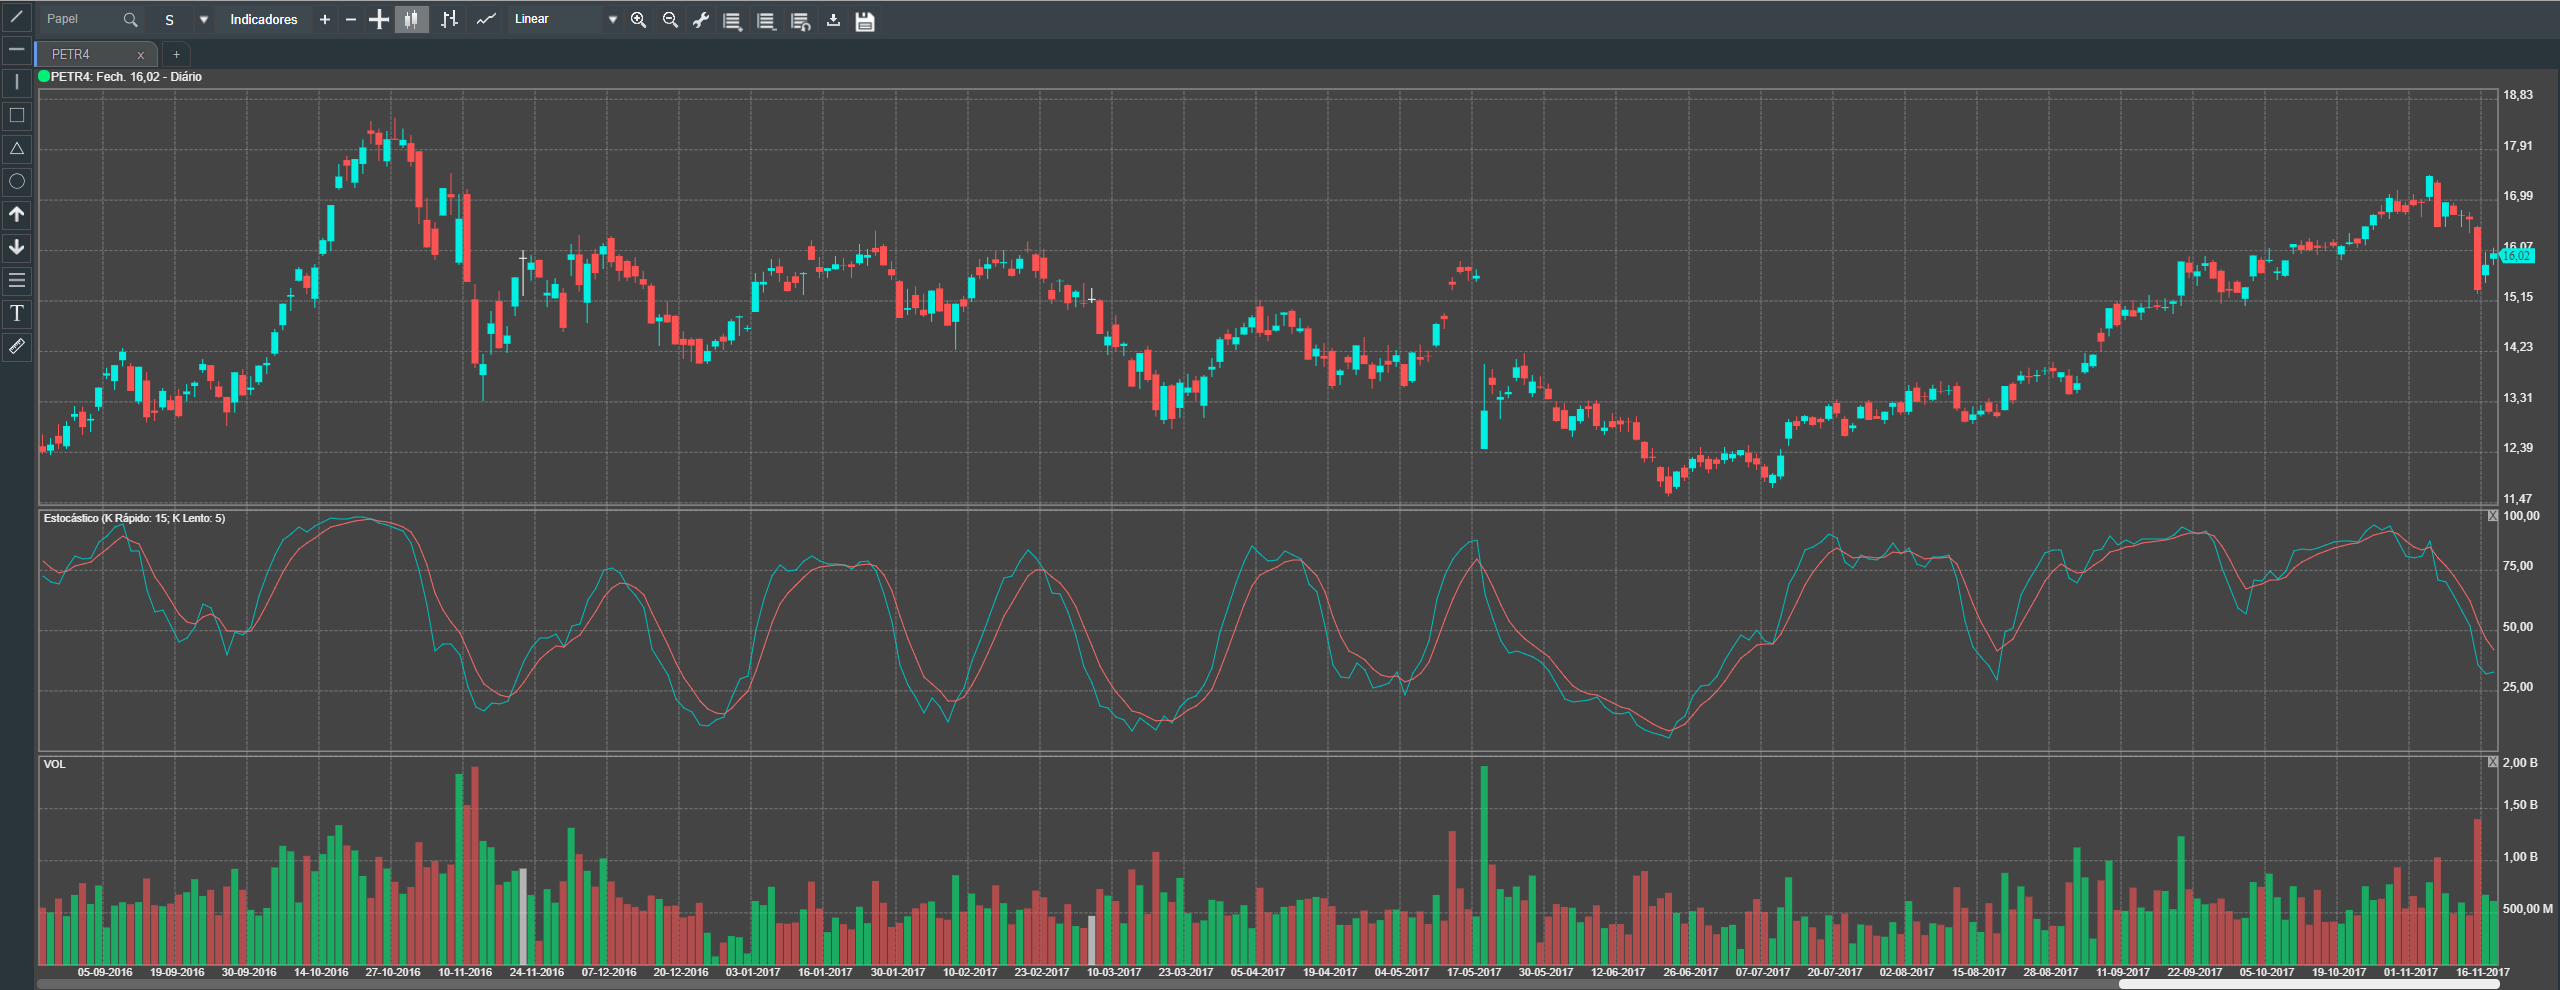
Task: Add a new chart tab
Action: (x=176, y=54)
